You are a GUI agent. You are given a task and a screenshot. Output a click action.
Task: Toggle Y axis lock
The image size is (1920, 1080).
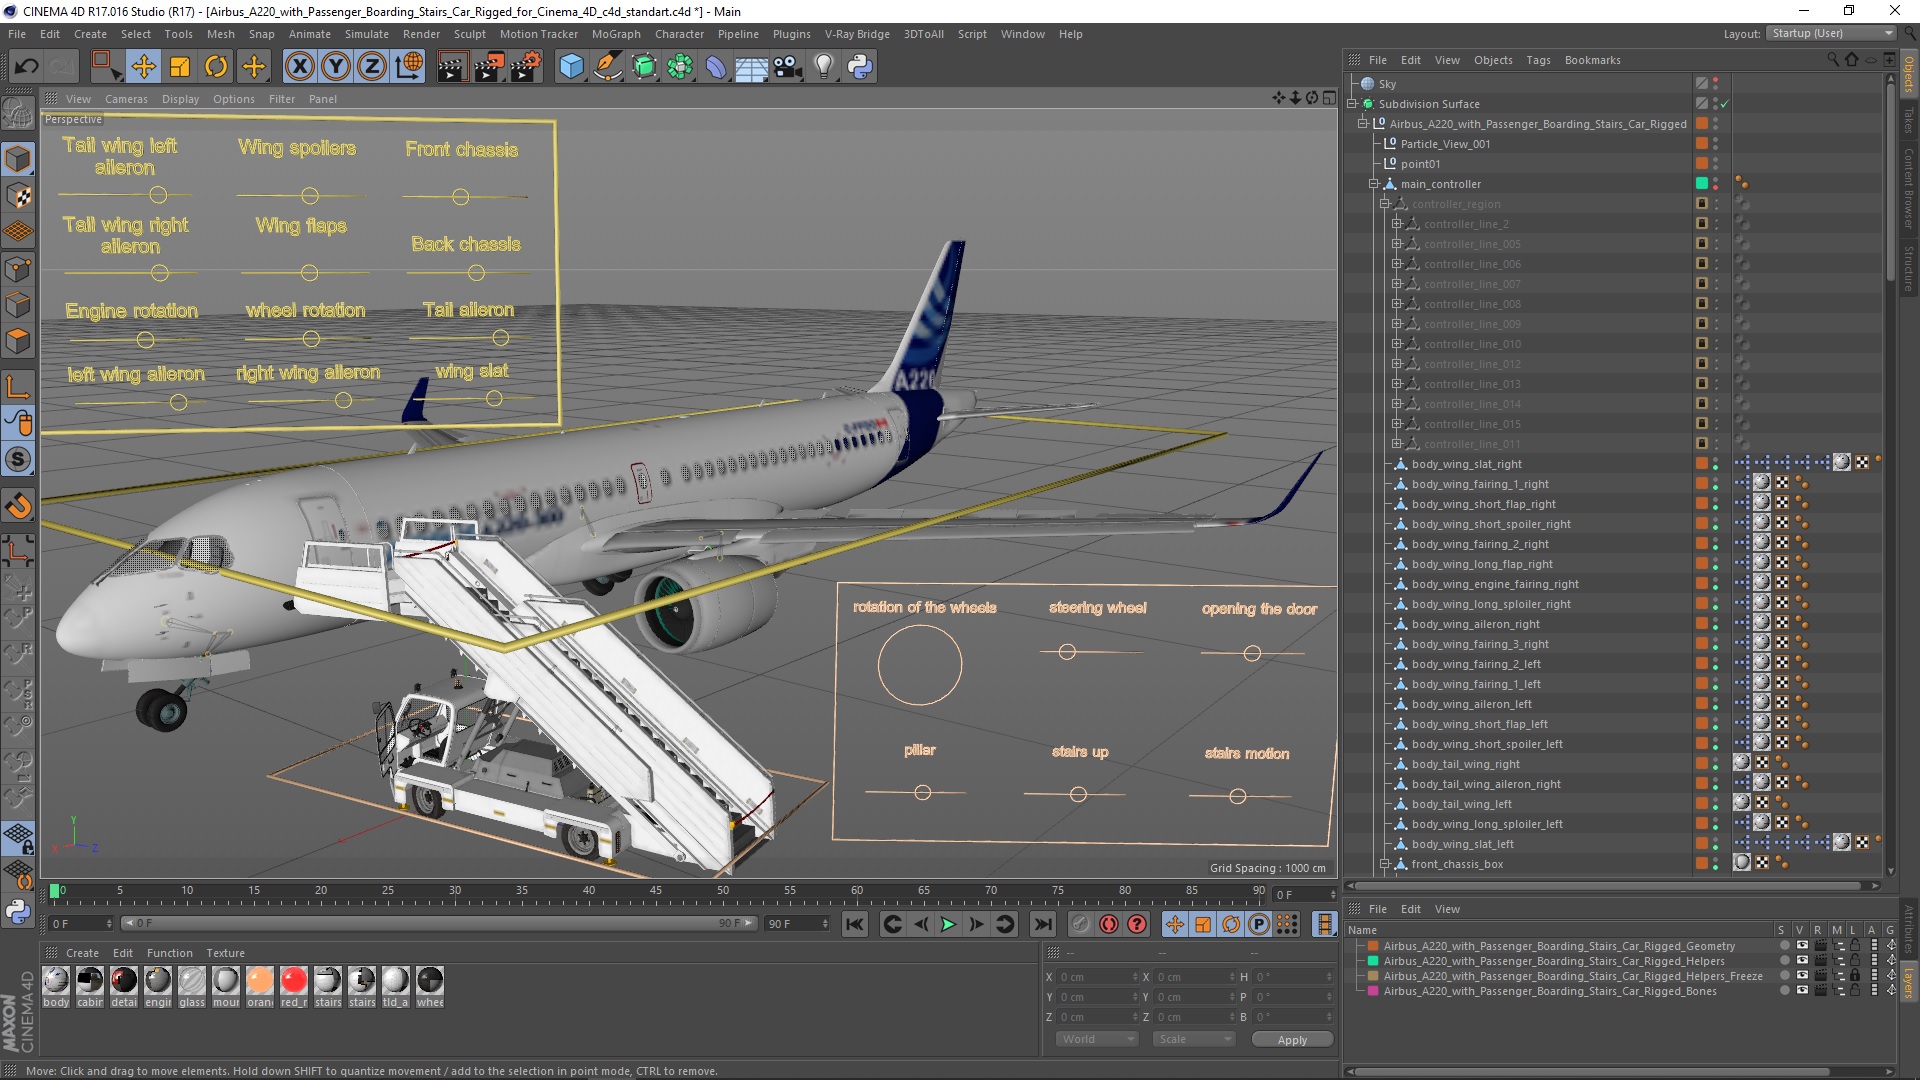(336, 67)
